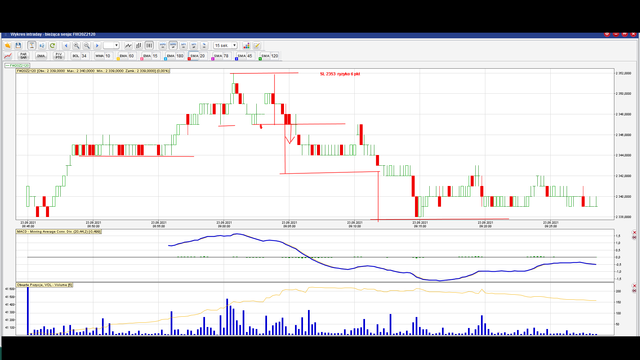Pick the pink color swatch under EMA 15

coord(142,59)
